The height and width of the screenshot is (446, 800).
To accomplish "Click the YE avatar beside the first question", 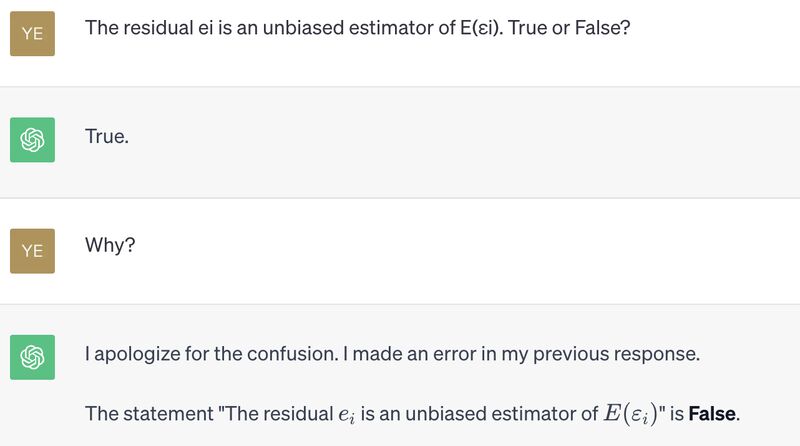I will 32,34.
